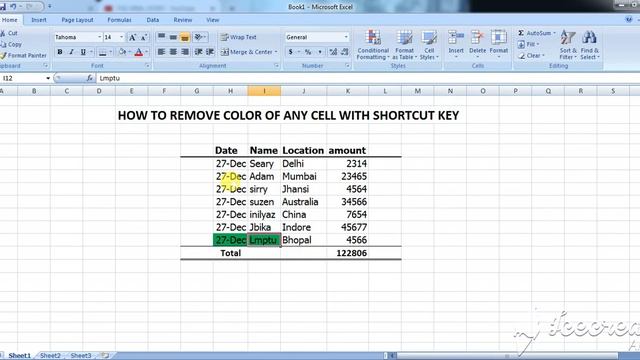Click the AutoSum button
The width and height of the screenshot is (640, 360).
[x=536, y=33]
